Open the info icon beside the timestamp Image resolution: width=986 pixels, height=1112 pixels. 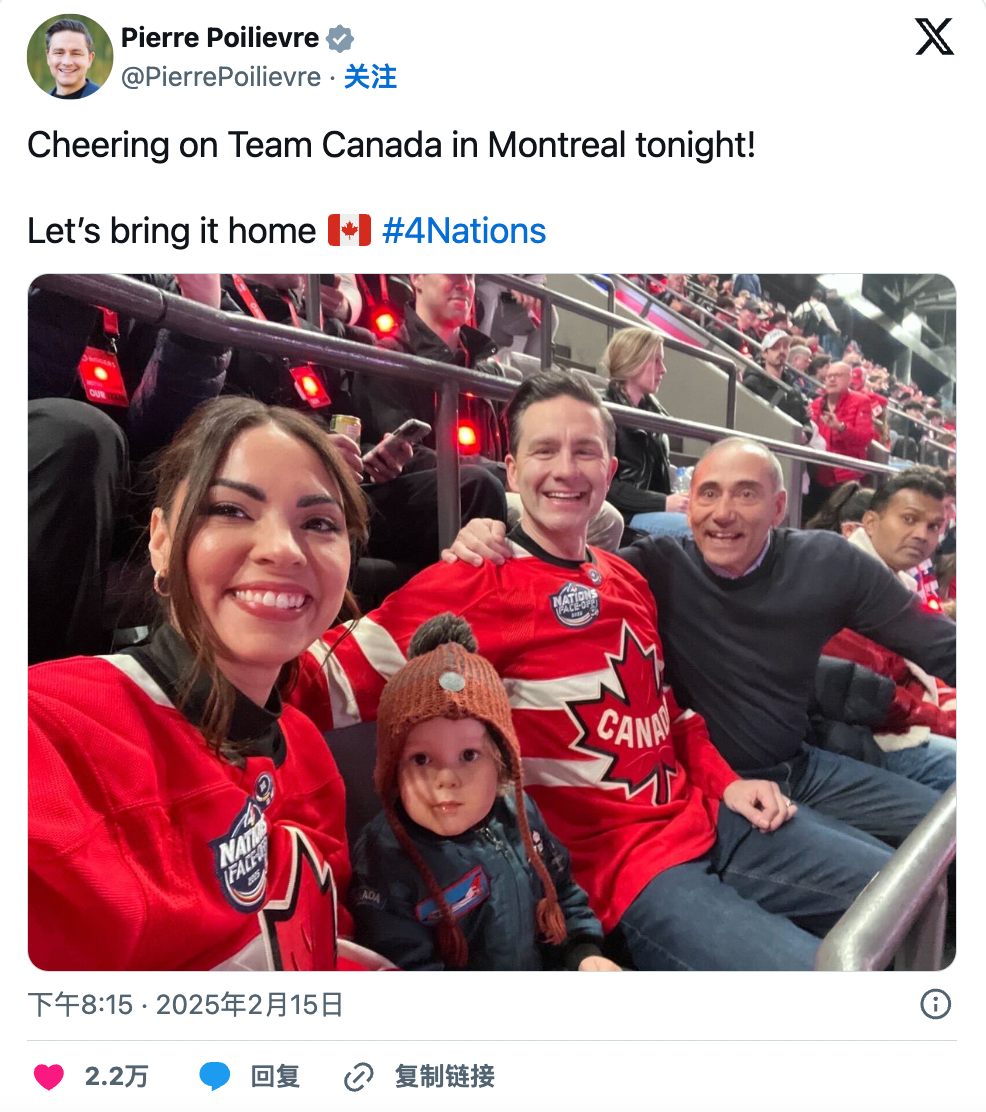935,1004
